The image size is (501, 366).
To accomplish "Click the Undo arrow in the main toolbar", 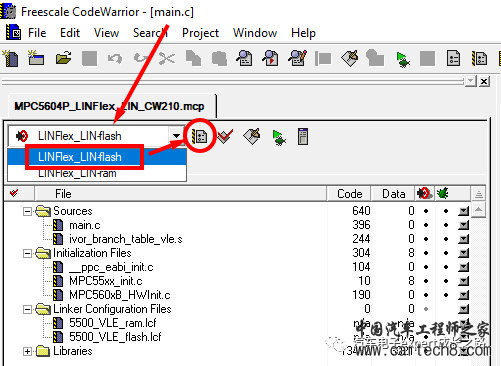I will point(115,59).
